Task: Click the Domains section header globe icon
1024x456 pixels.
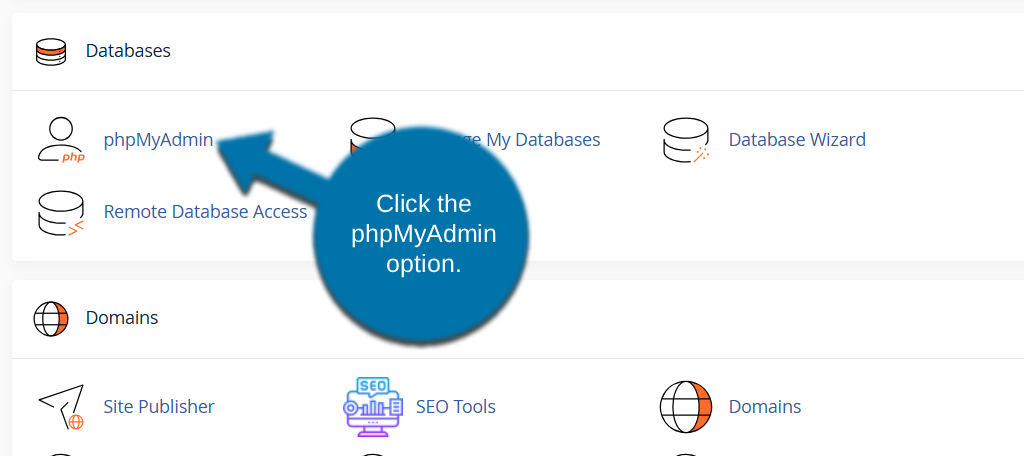Action: point(51,319)
